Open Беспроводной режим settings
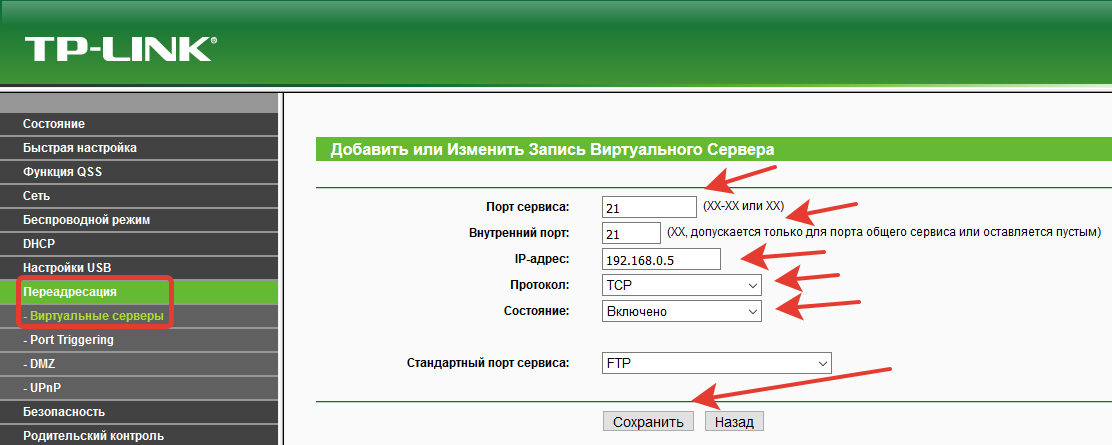Screen dimensions: 1112x445 (x=86, y=220)
